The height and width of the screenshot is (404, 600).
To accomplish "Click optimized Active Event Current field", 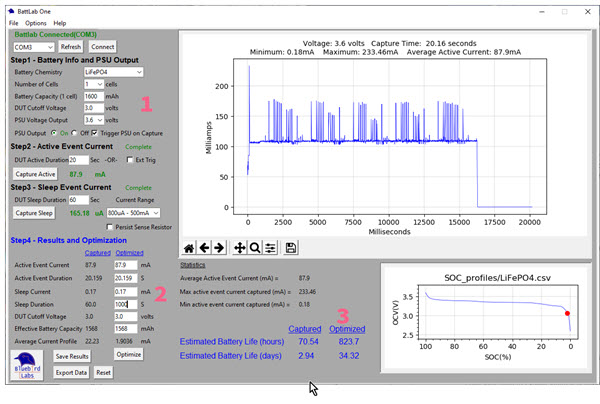I will pyautogui.click(x=126, y=265).
